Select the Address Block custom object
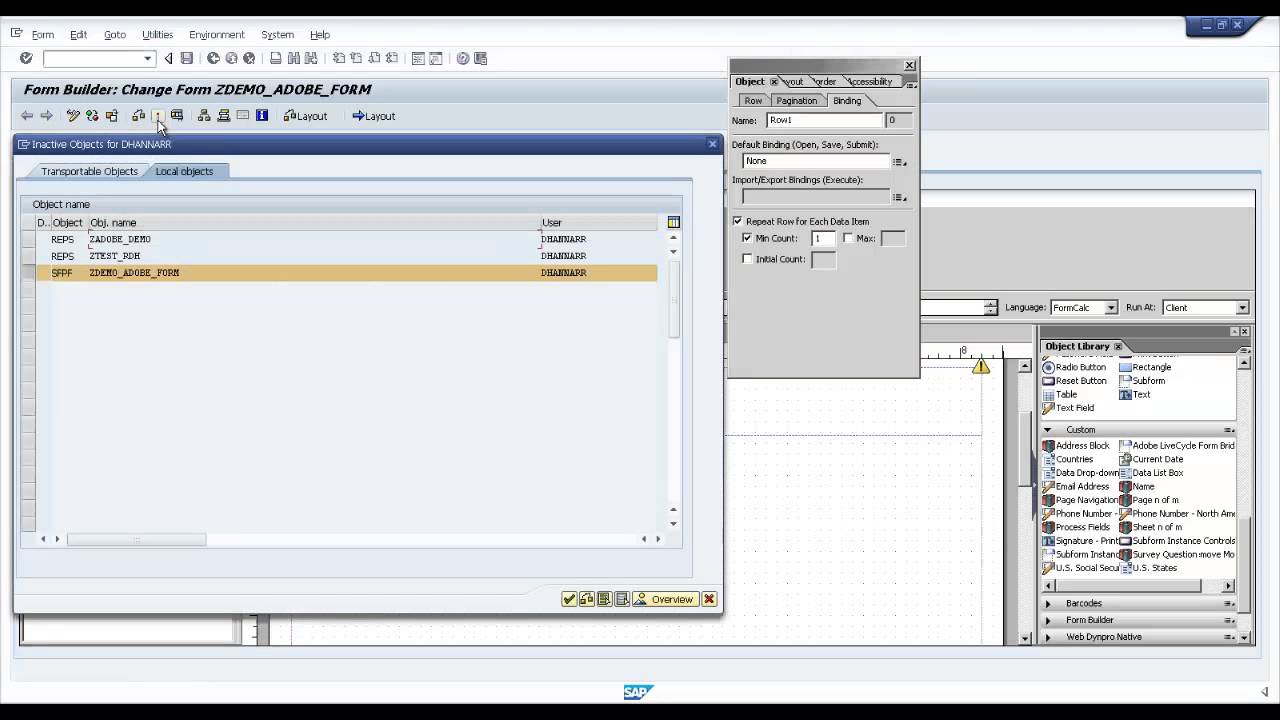Screen dimensions: 1280x720 (x=1076, y=446)
